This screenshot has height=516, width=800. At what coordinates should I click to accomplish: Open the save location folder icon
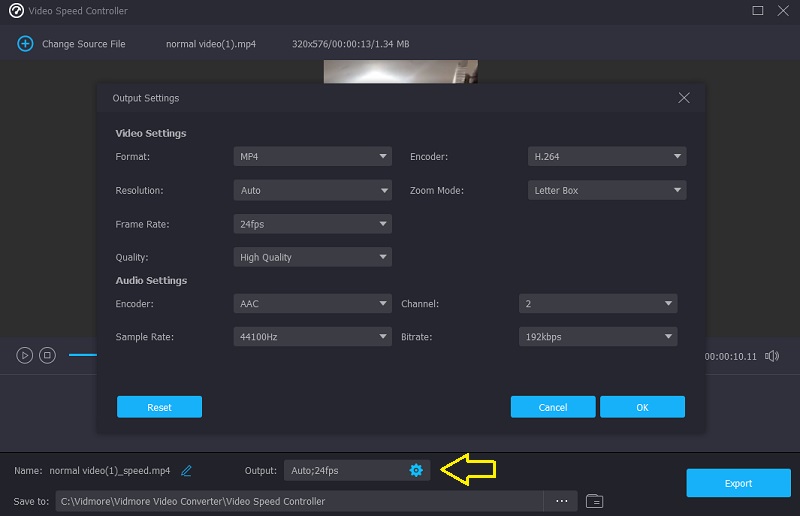(594, 501)
